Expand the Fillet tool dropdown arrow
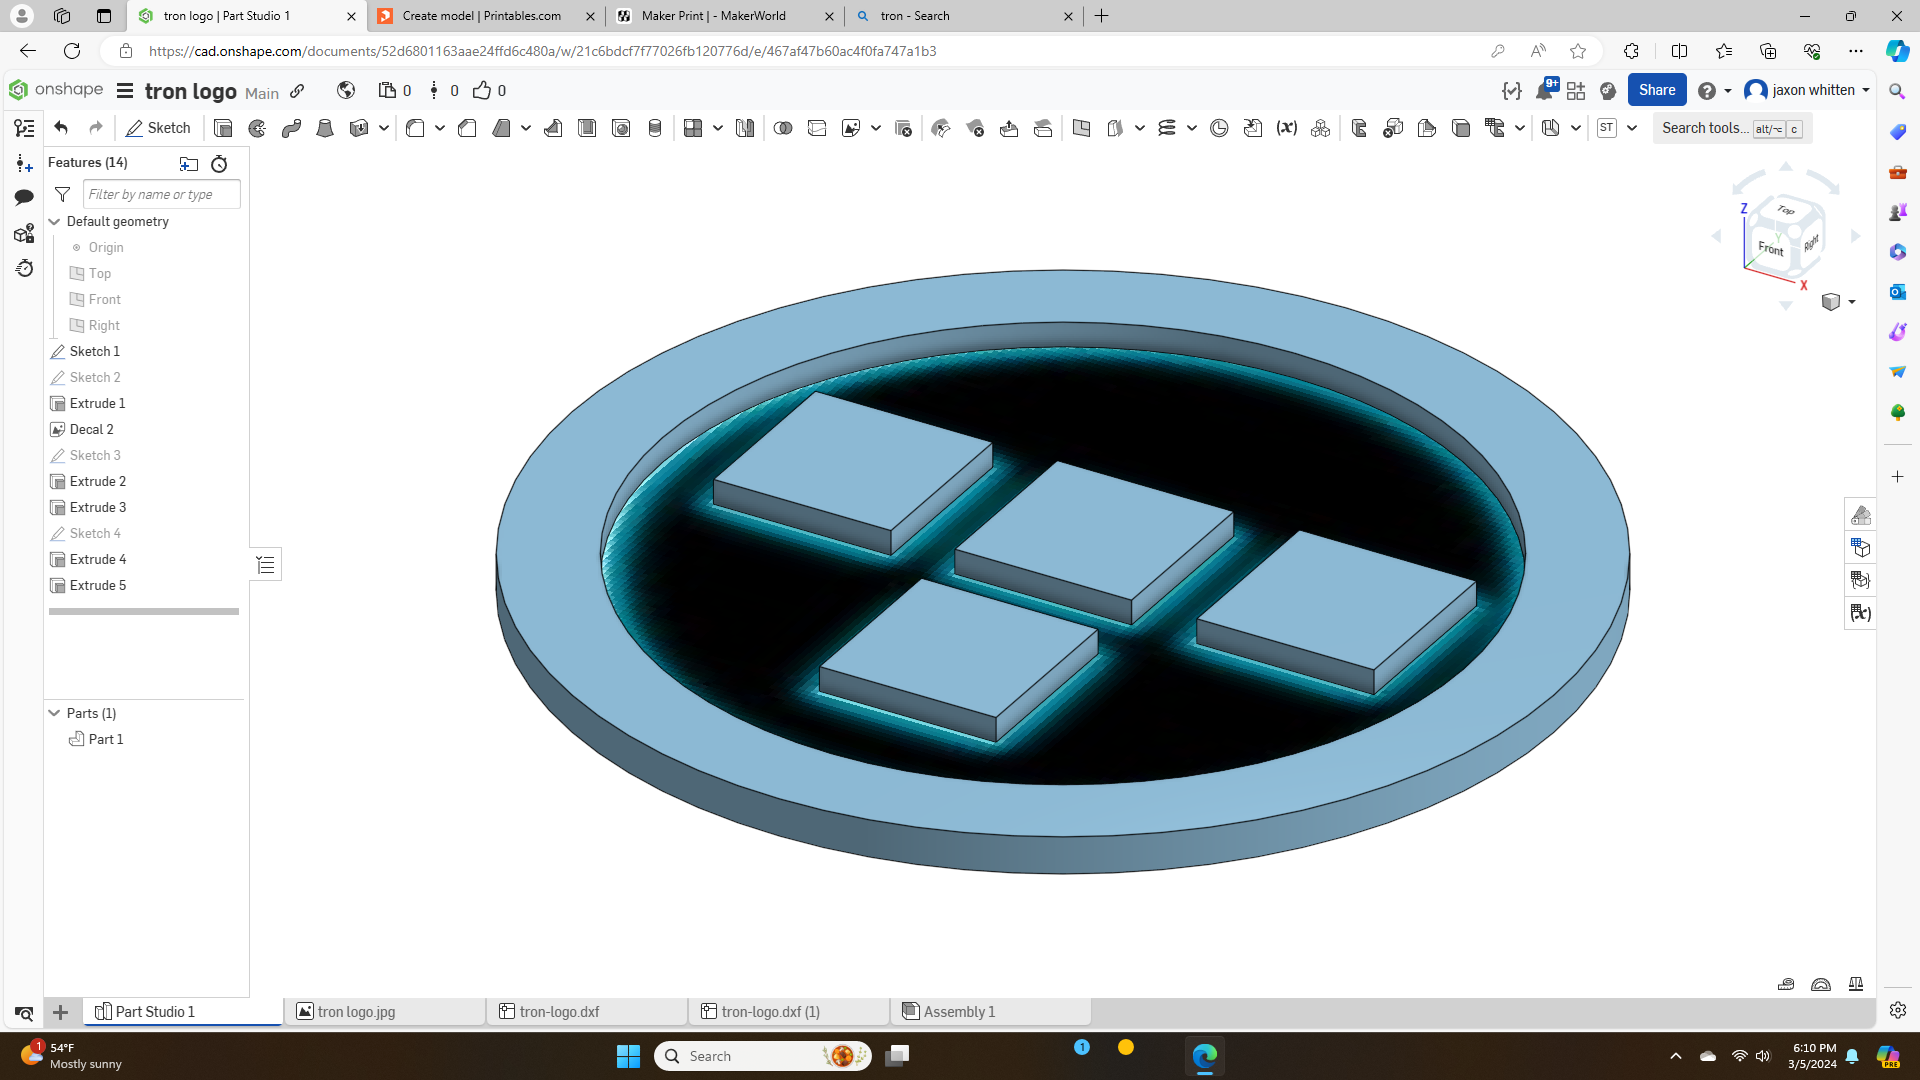Screen dimensions: 1920x1080 tap(439, 128)
